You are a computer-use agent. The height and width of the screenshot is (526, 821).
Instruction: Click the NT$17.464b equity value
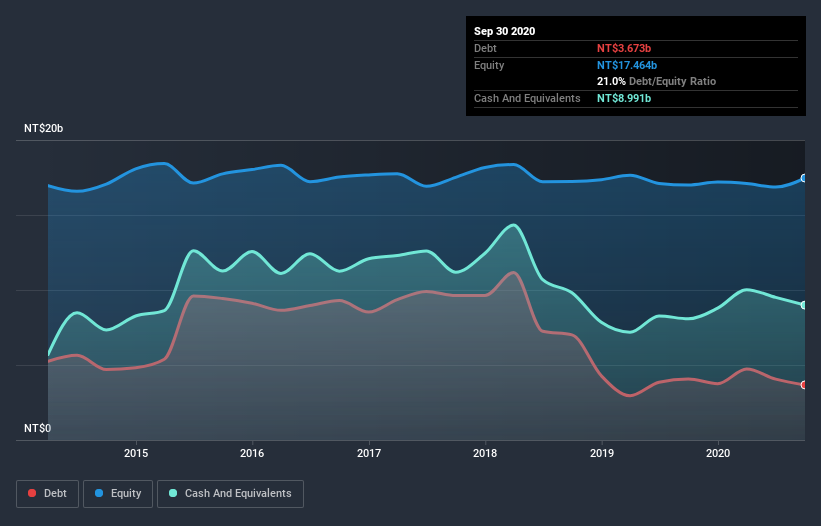click(627, 65)
